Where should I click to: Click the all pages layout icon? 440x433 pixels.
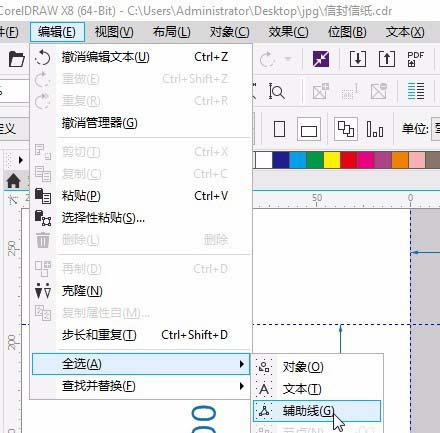[x=346, y=129]
